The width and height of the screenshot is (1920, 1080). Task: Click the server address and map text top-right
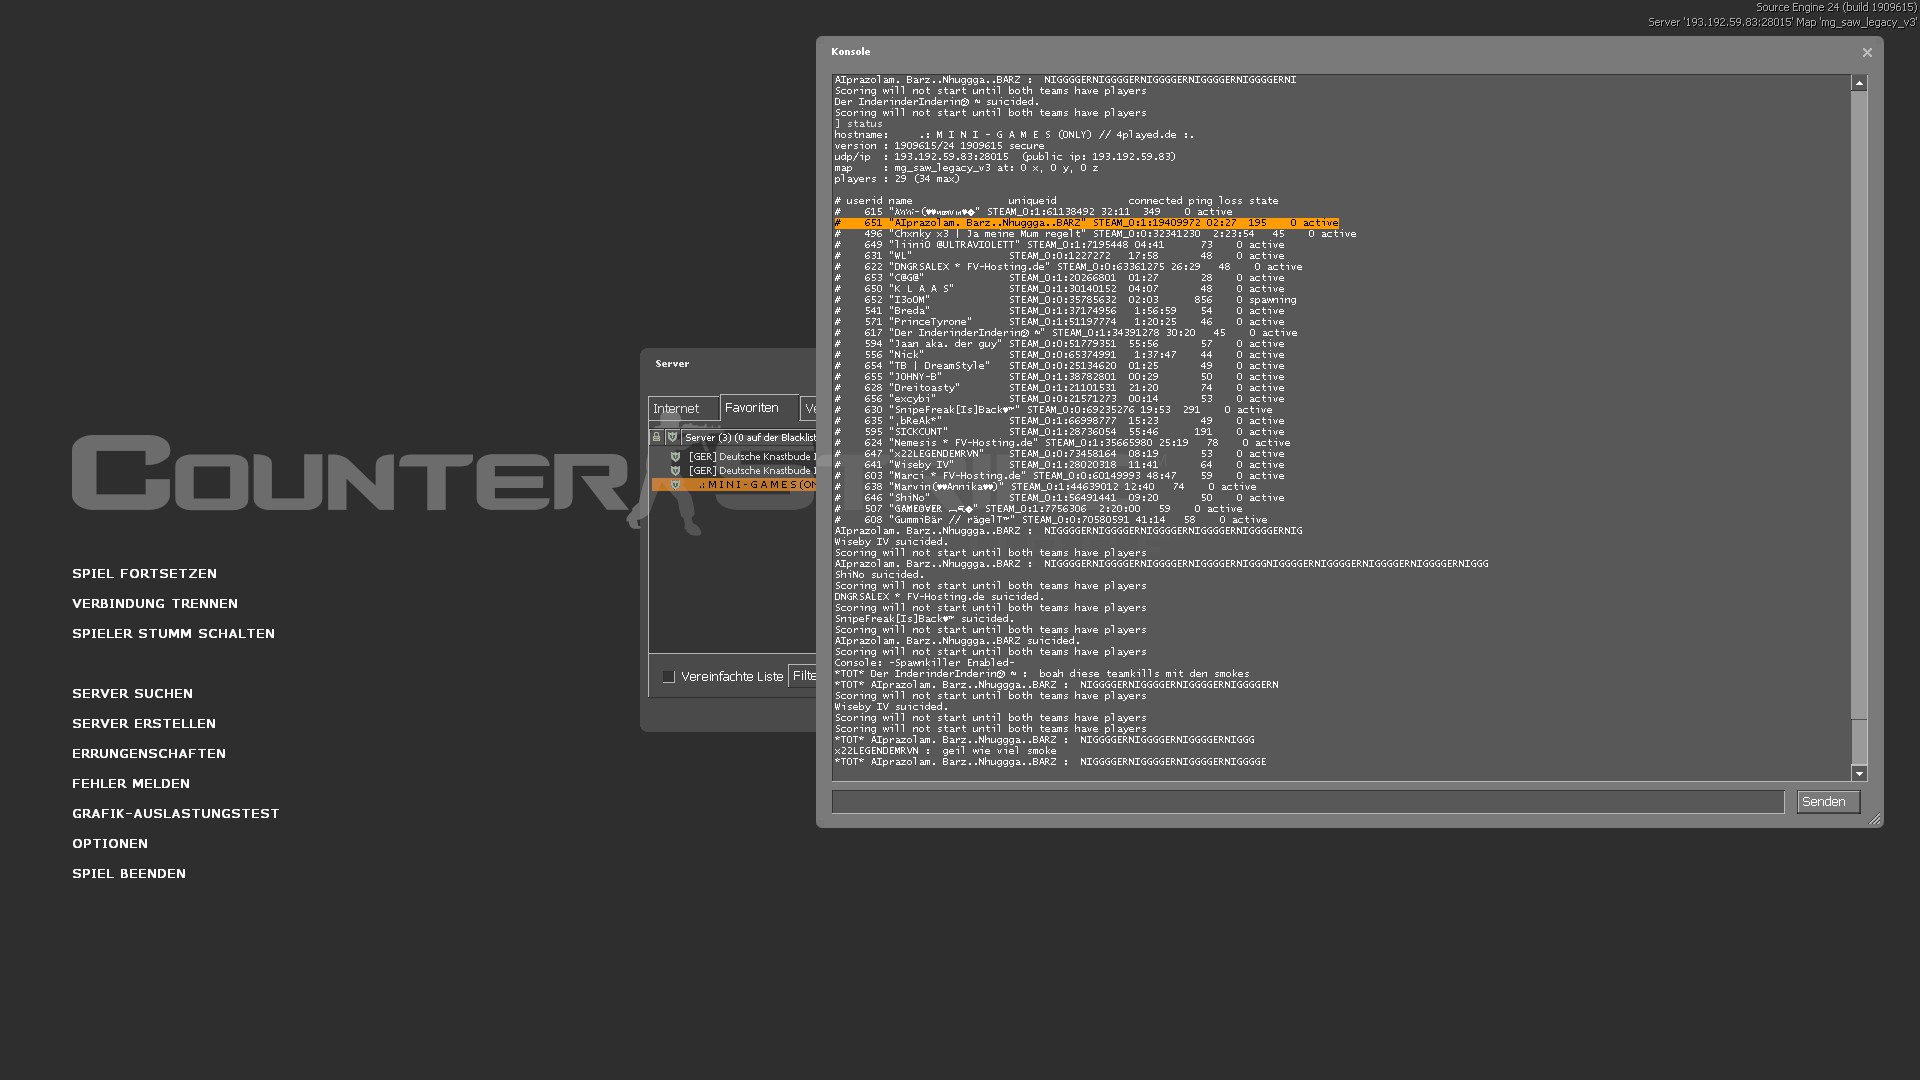(x=1782, y=22)
